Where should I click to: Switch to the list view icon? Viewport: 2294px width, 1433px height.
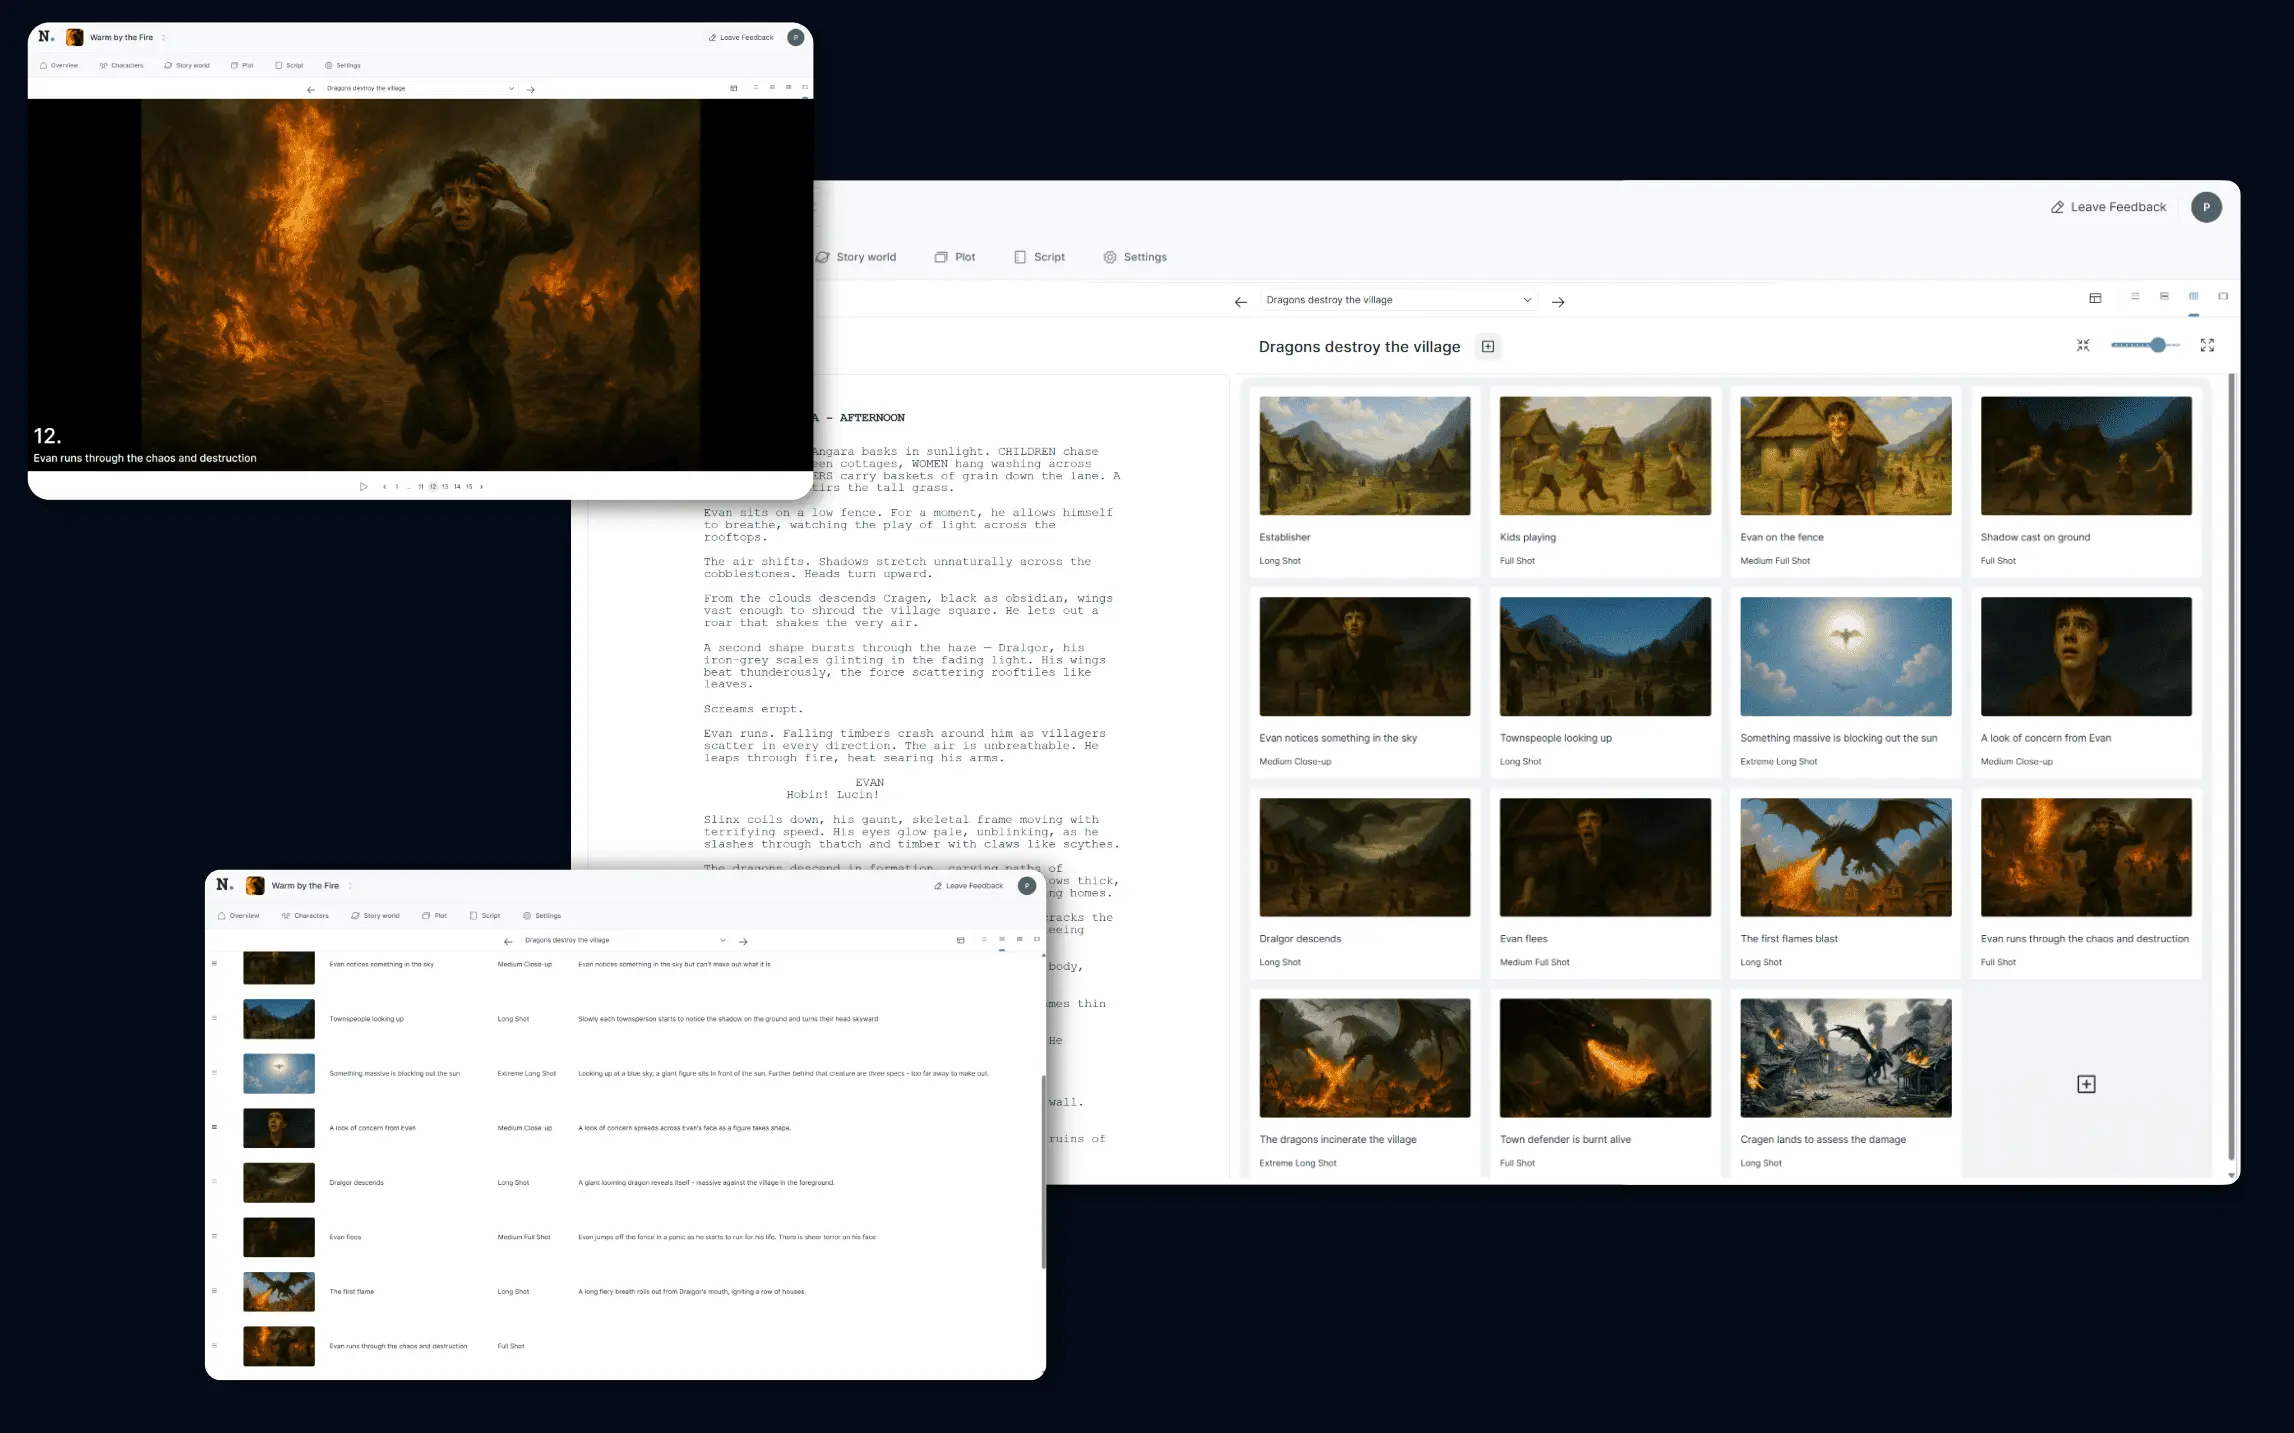coord(2135,297)
